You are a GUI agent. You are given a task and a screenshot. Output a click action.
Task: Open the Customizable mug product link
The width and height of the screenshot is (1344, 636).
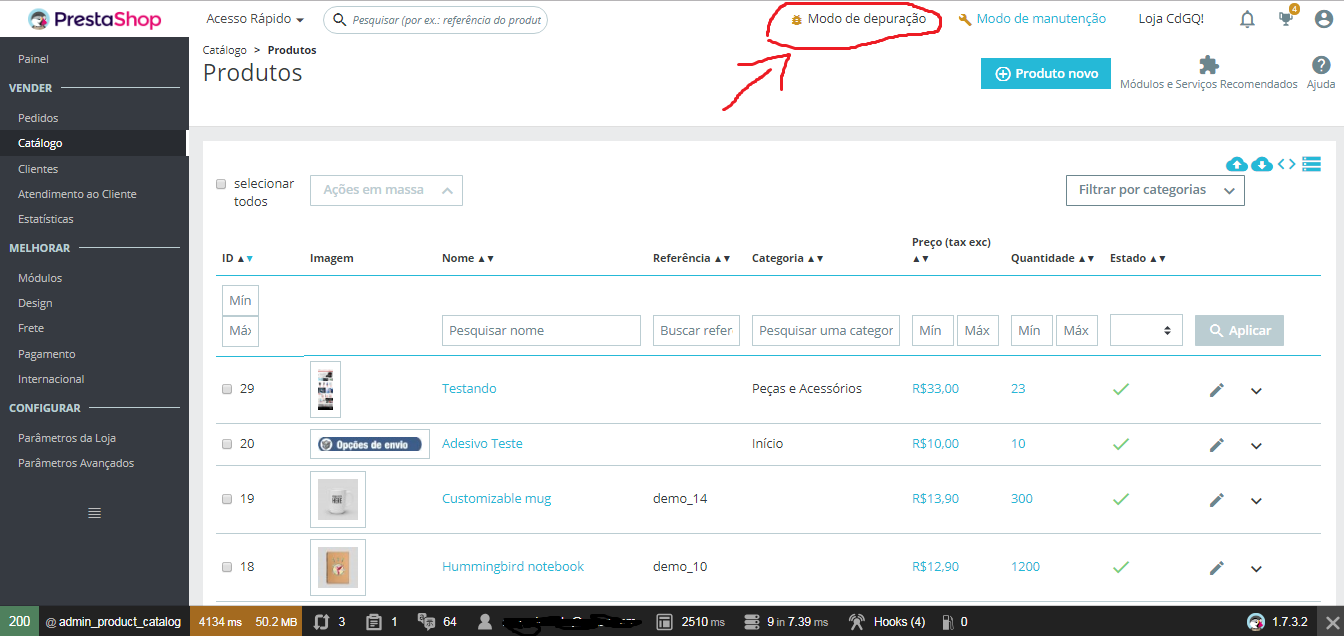point(497,499)
